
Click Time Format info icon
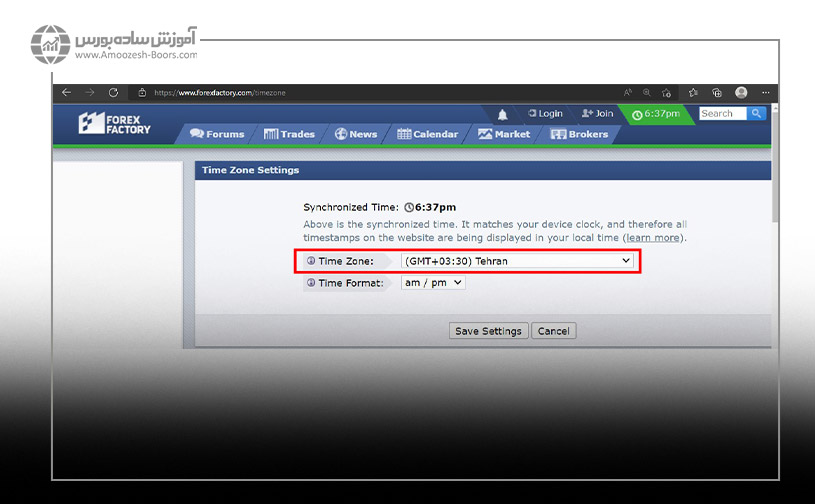coord(311,283)
